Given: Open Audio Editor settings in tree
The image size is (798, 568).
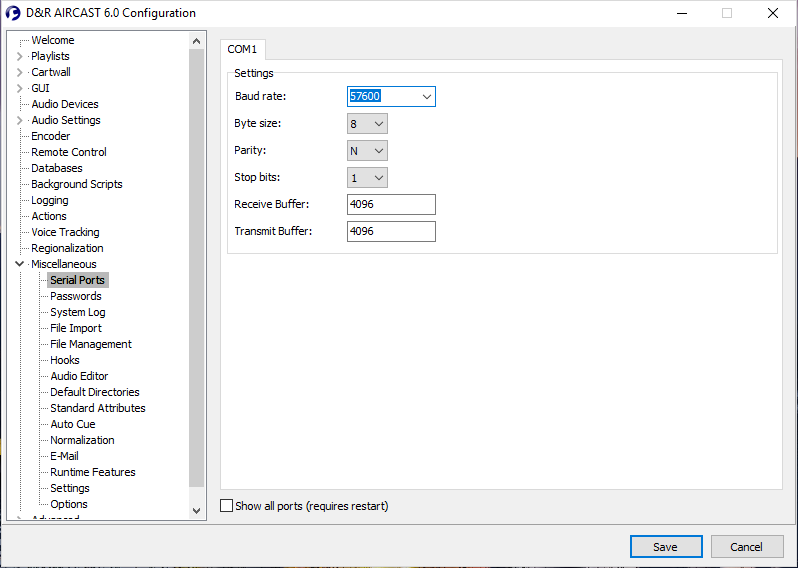Looking at the screenshot, I should (79, 376).
